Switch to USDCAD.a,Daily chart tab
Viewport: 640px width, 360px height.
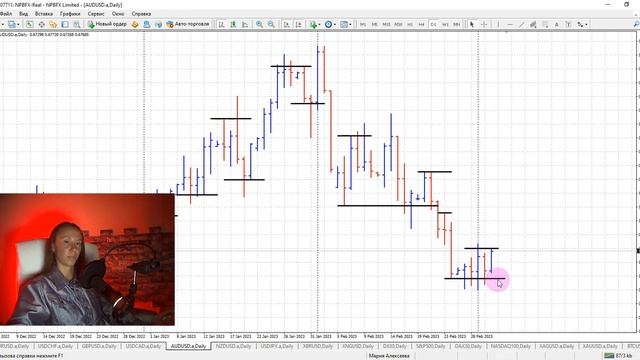point(143,346)
